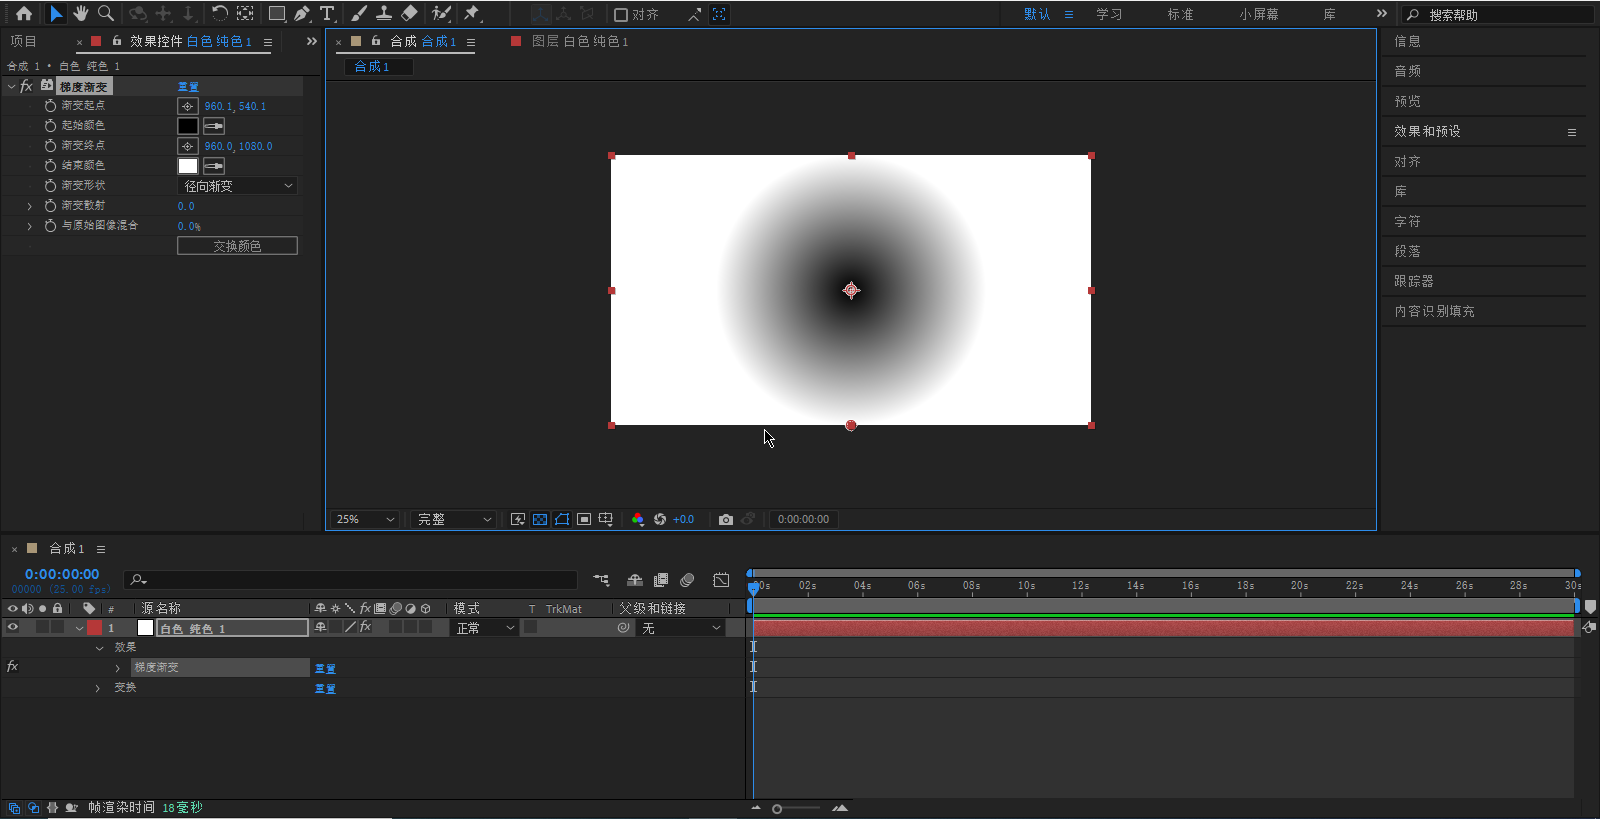Toggle the 梯度渐变 effect fx switch
The width and height of the screenshot is (1600, 819).
point(26,87)
